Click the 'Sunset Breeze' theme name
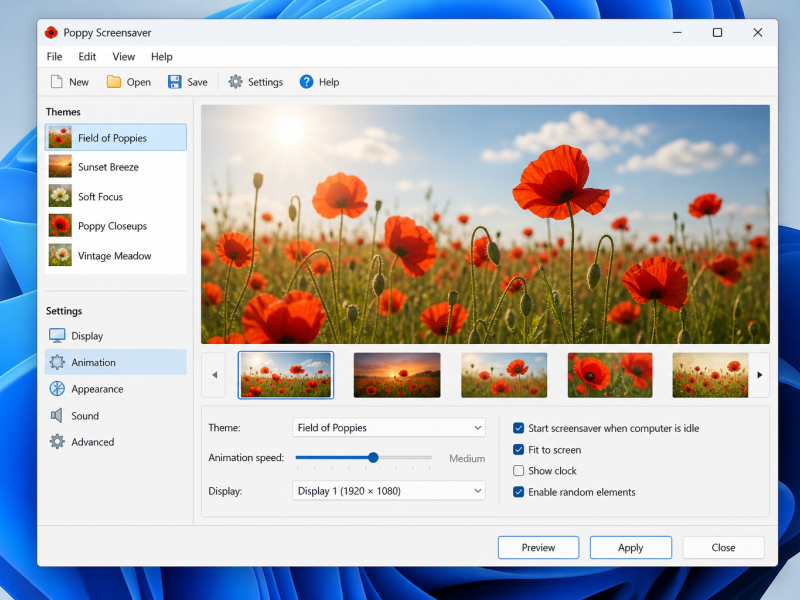Image resolution: width=800 pixels, height=600 pixels. (x=108, y=167)
